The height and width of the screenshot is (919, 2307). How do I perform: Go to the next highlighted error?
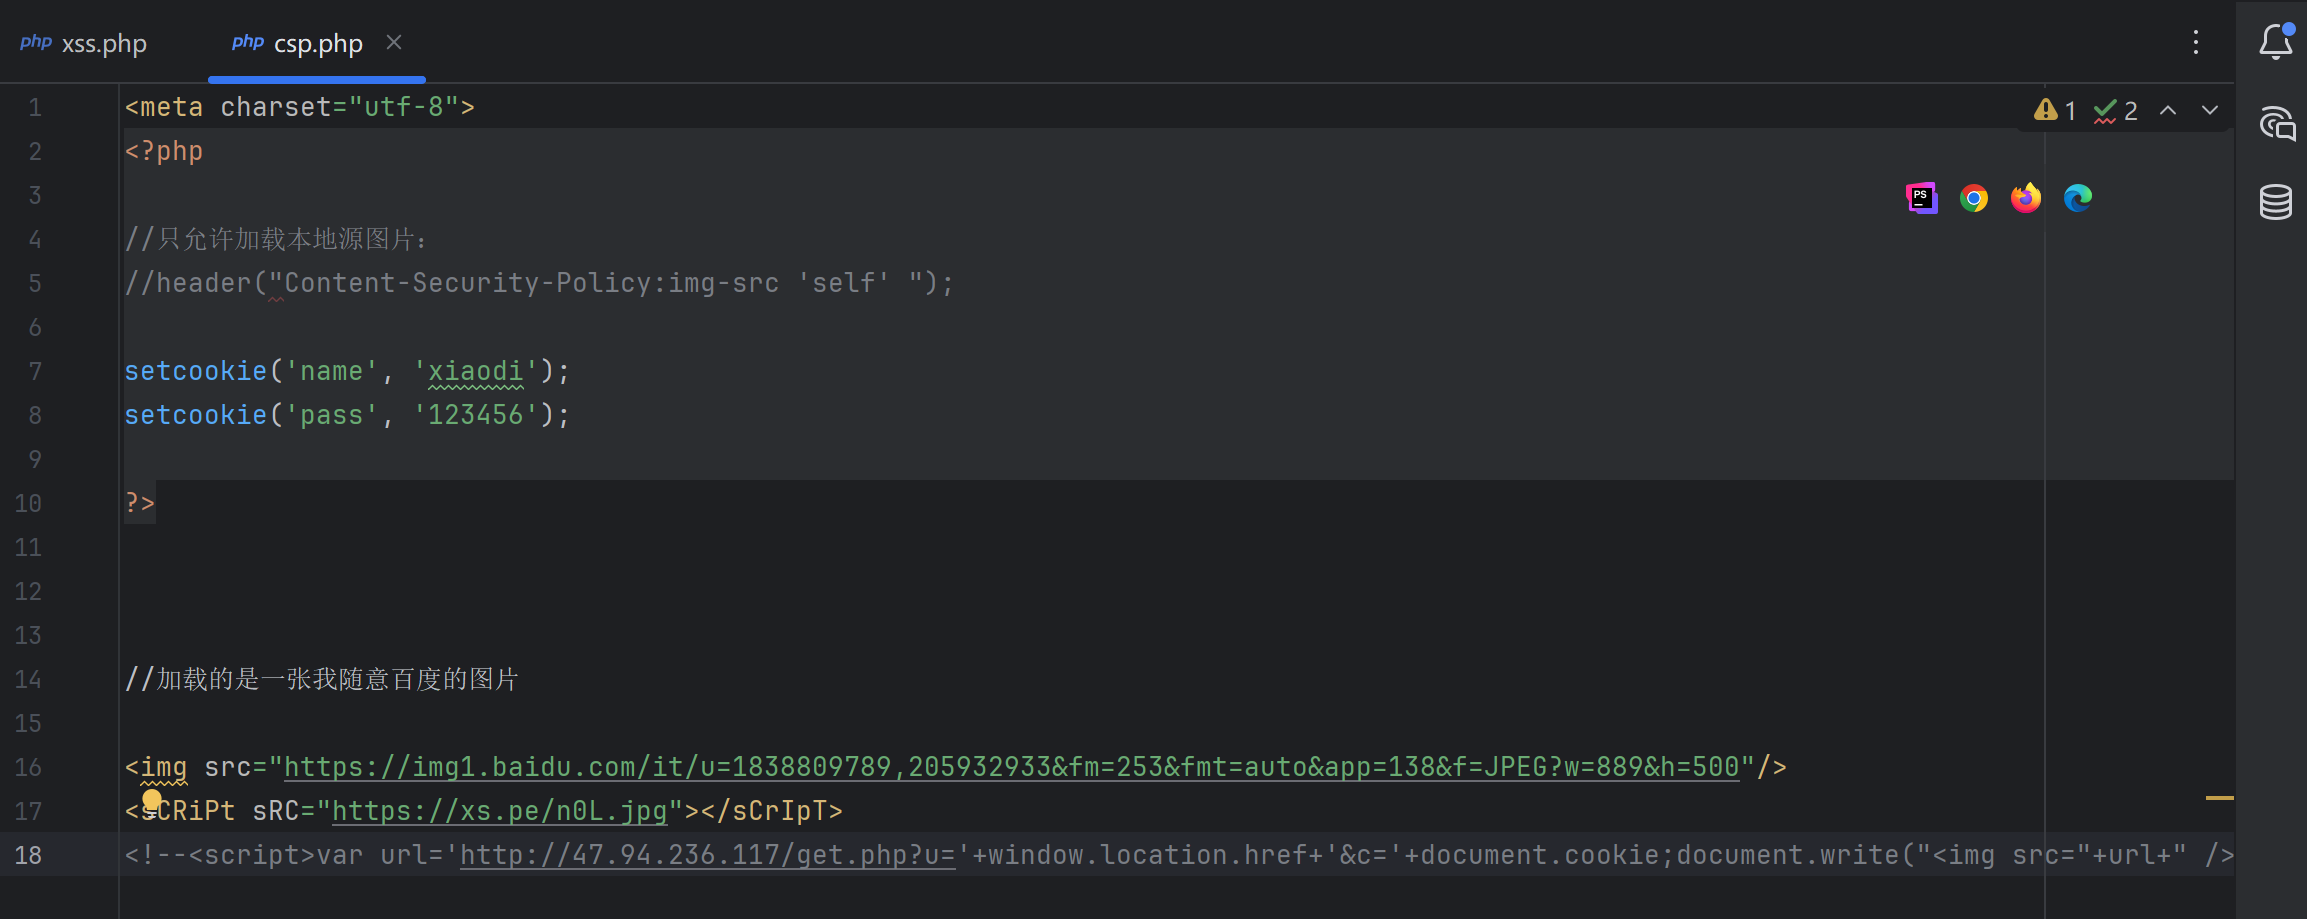2210,110
